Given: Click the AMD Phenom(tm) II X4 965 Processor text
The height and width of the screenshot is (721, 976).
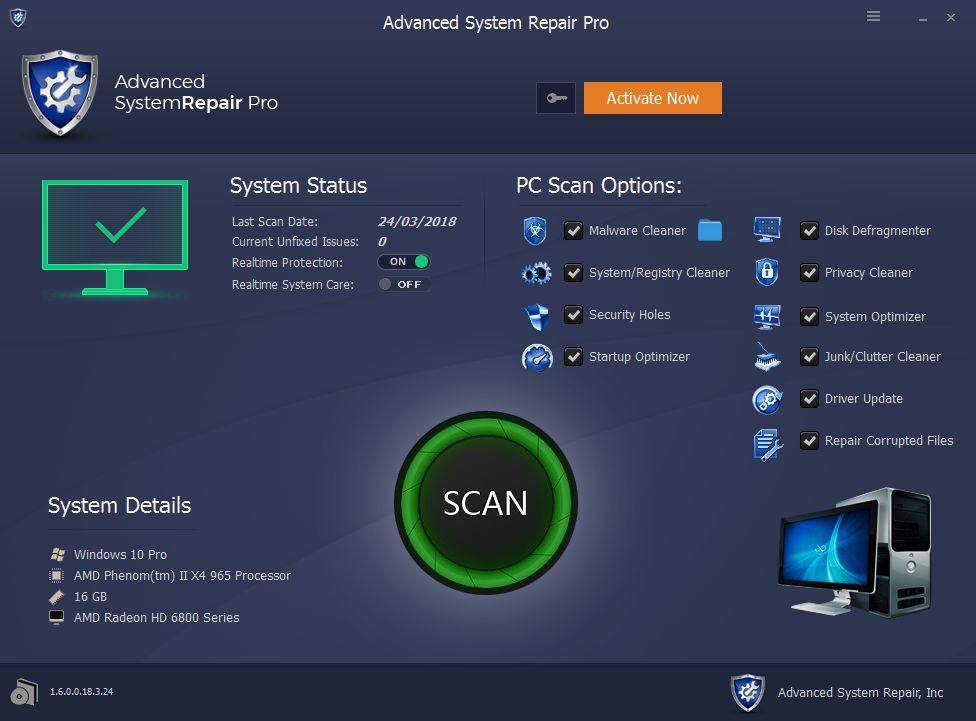Looking at the screenshot, I should click(182, 576).
